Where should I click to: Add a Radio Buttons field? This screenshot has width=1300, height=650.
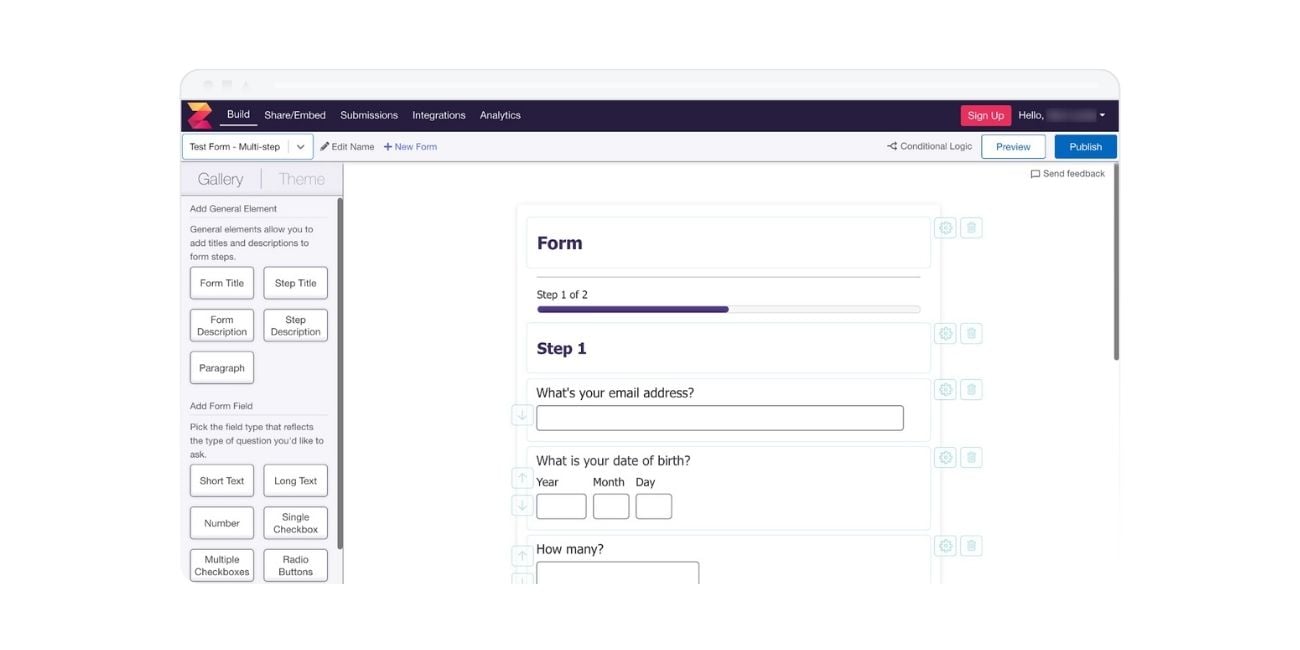click(295, 566)
